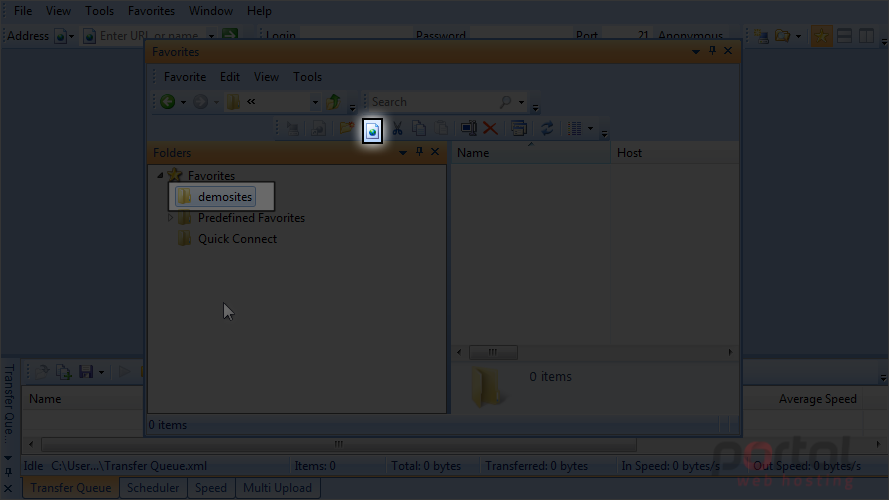Open the View menu in Favorites window

(266, 77)
